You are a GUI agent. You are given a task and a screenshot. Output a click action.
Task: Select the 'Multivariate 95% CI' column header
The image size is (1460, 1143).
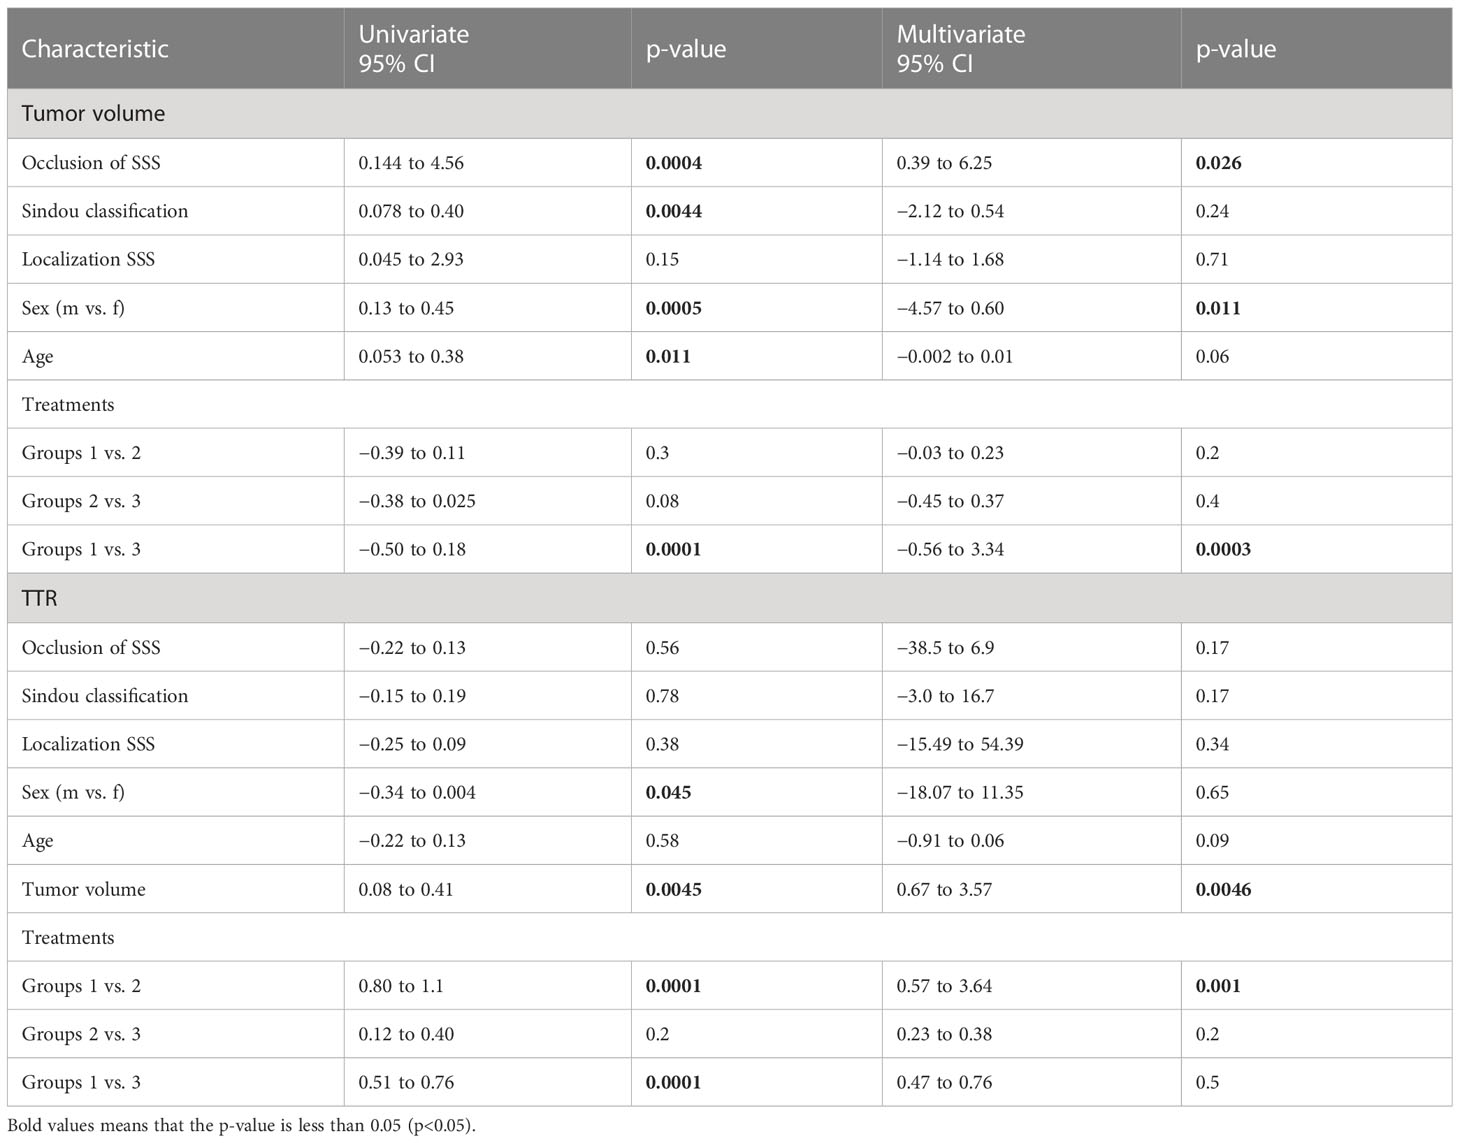pos(960,49)
